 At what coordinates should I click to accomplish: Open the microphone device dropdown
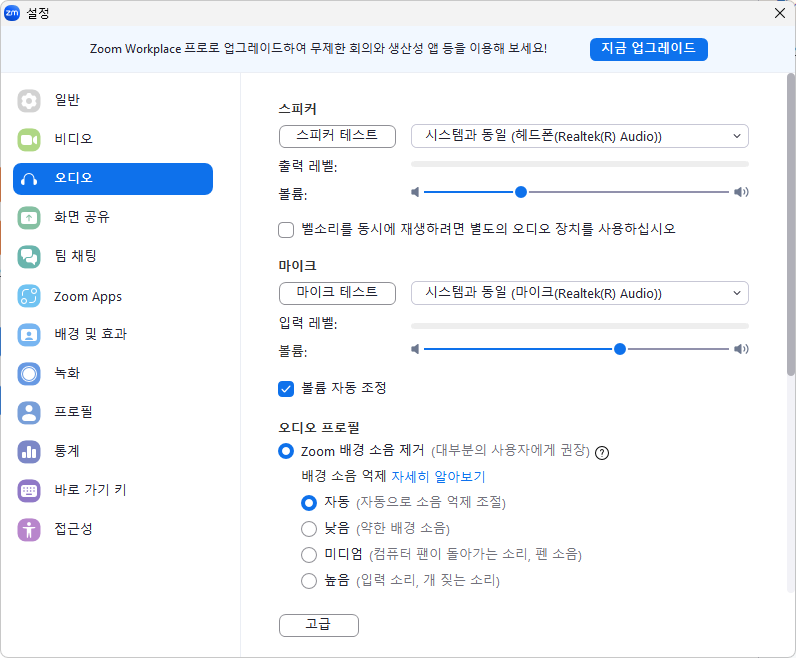(x=580, y=293)
